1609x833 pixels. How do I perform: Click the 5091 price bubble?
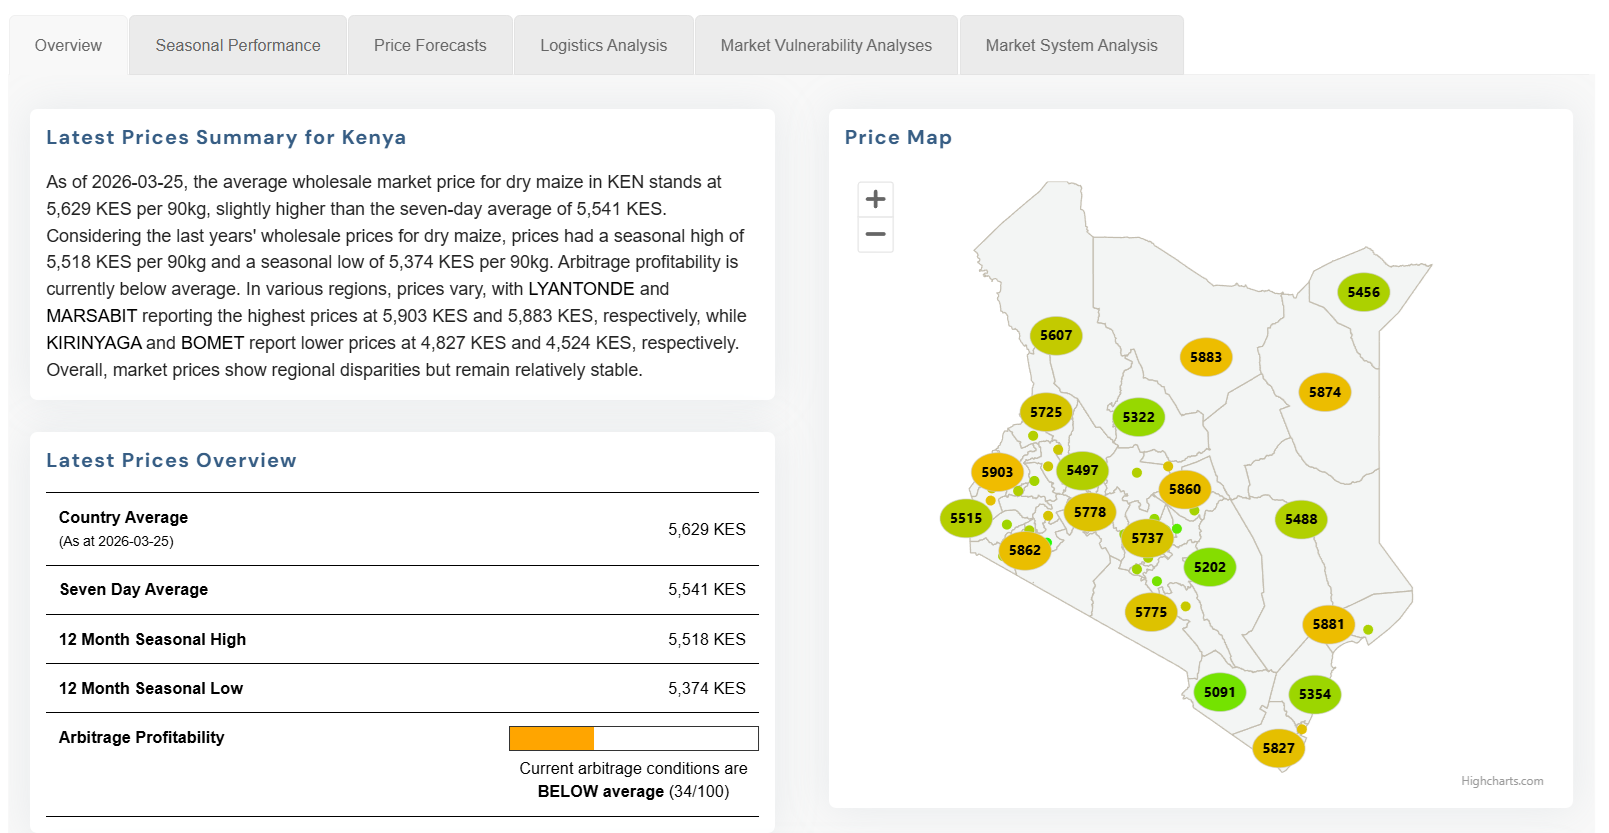pyautogui.click(x=1219, y=692)
